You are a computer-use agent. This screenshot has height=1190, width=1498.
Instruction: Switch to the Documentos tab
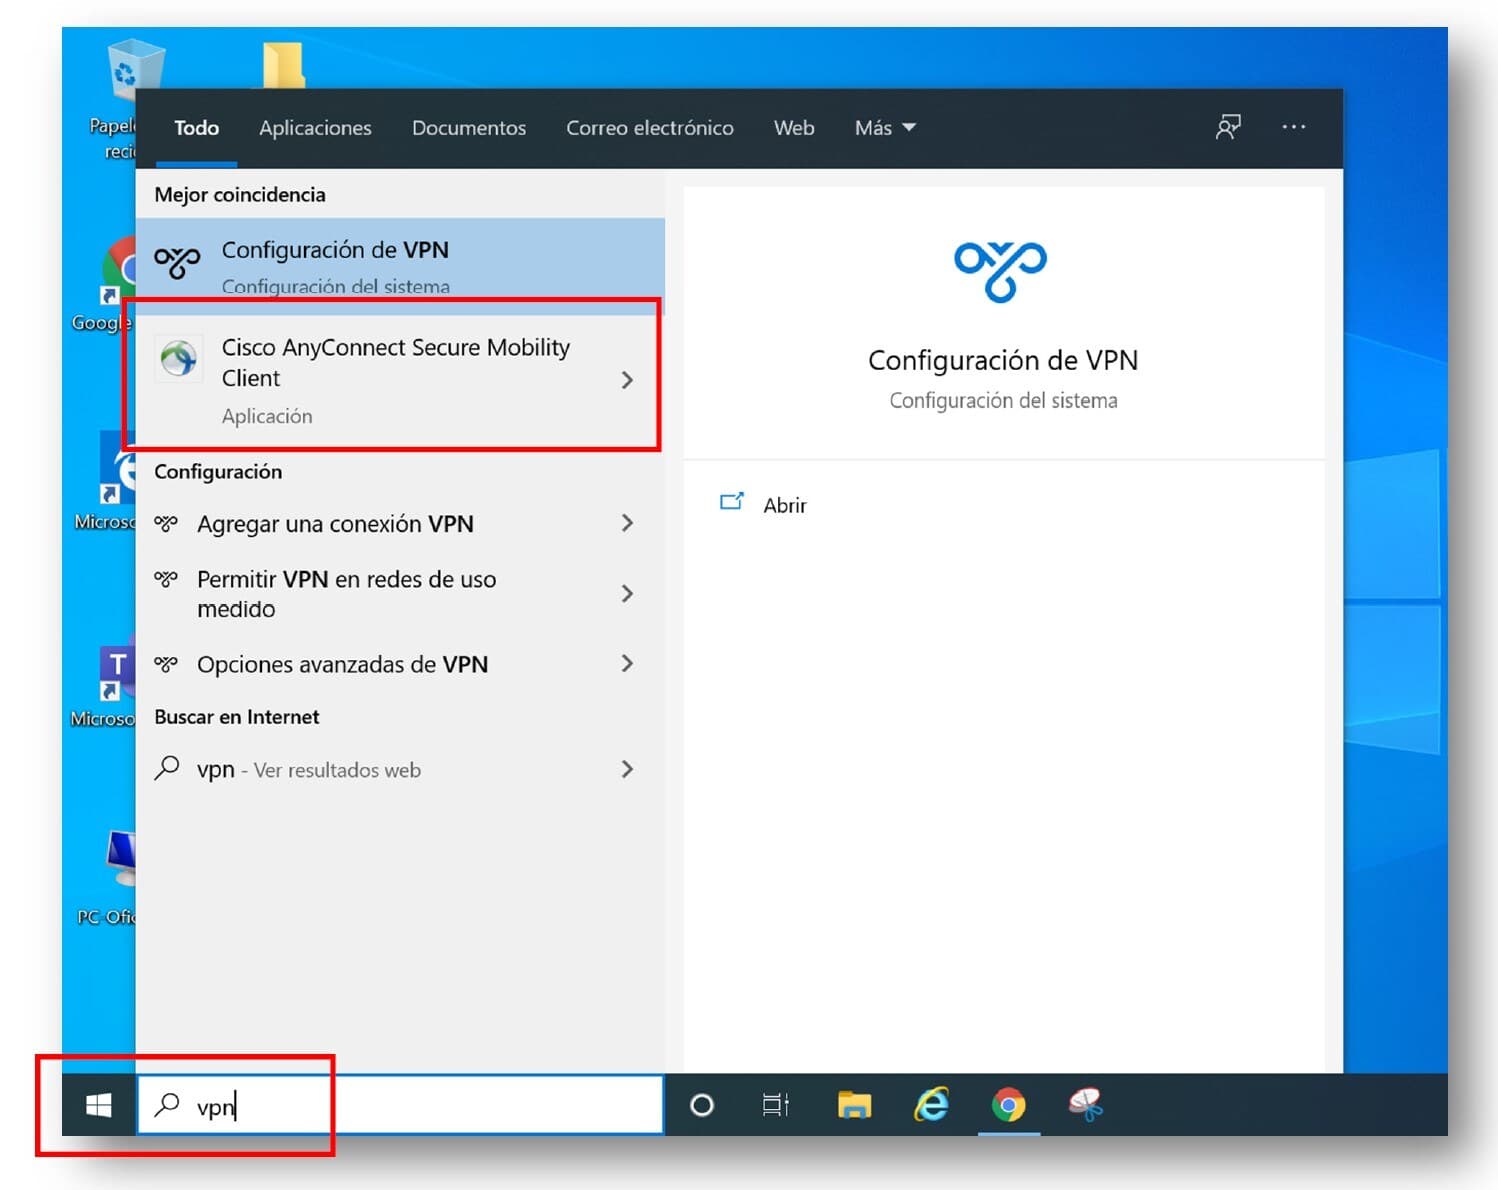468,128
